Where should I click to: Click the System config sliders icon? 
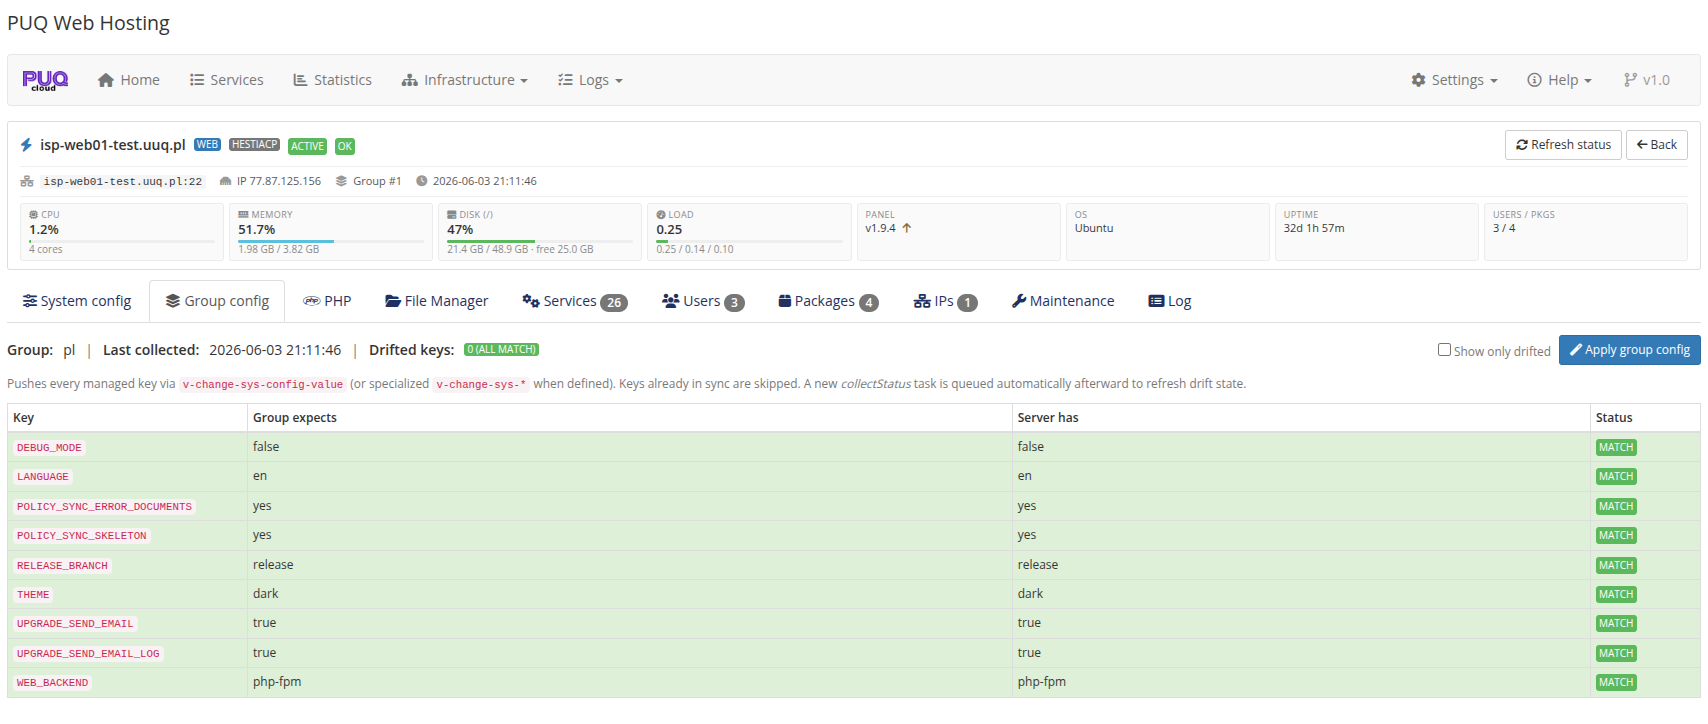pyautogui.click(x=30, y=301)
